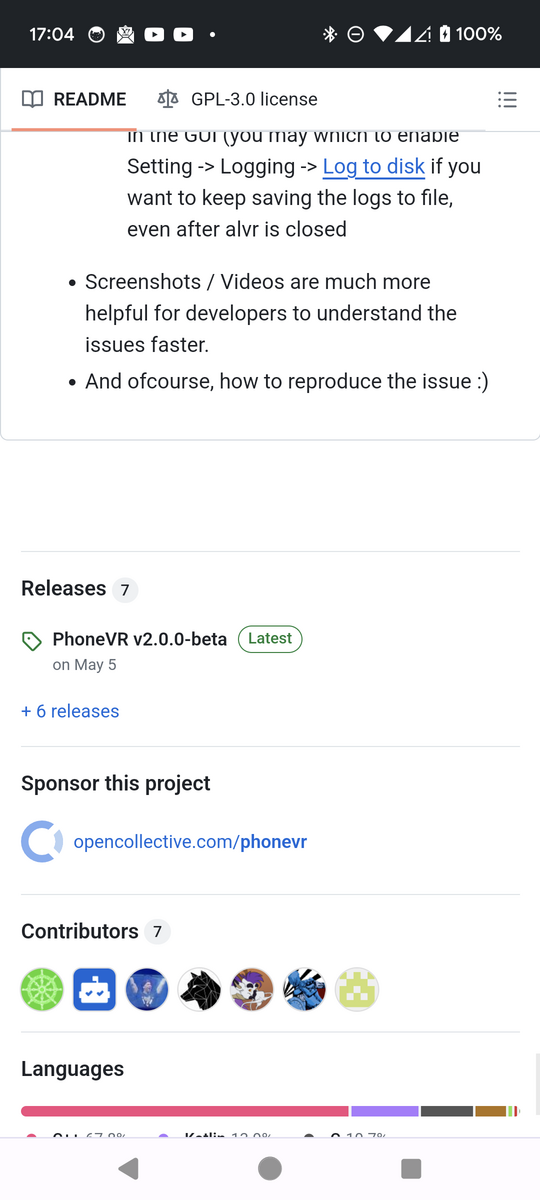
Task: Open the Releases section heading
Action: 64,588
